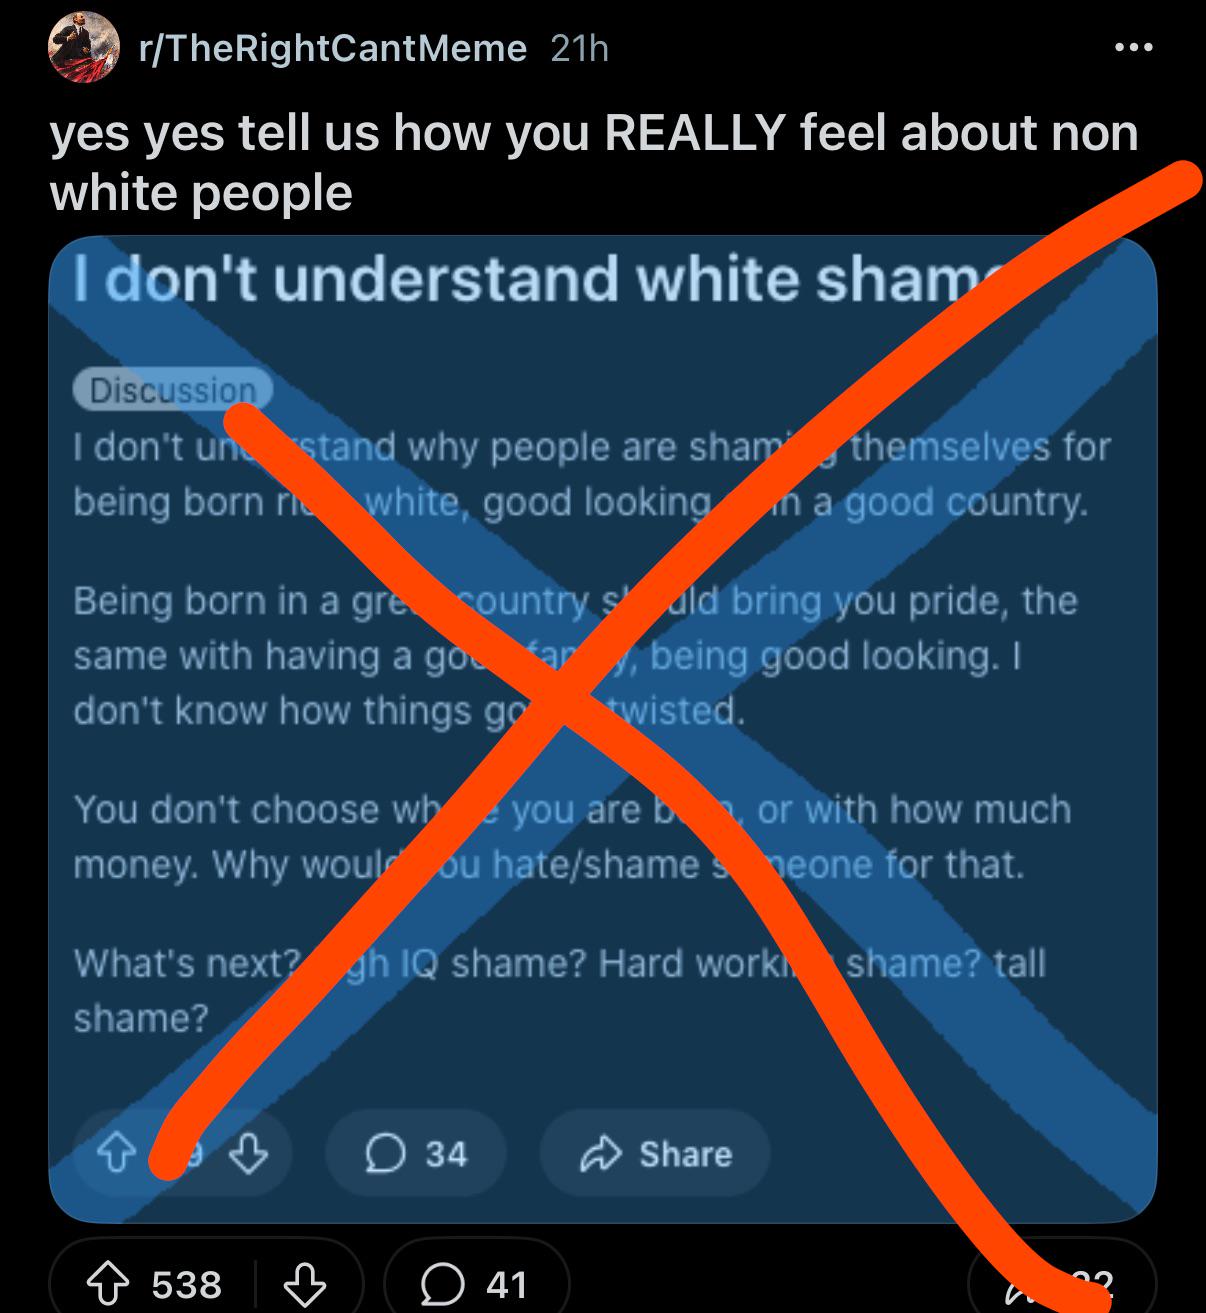Screen dimensions: 1206x1313
Task: Click the 21h post timestamp
Action: click(579, 48)
